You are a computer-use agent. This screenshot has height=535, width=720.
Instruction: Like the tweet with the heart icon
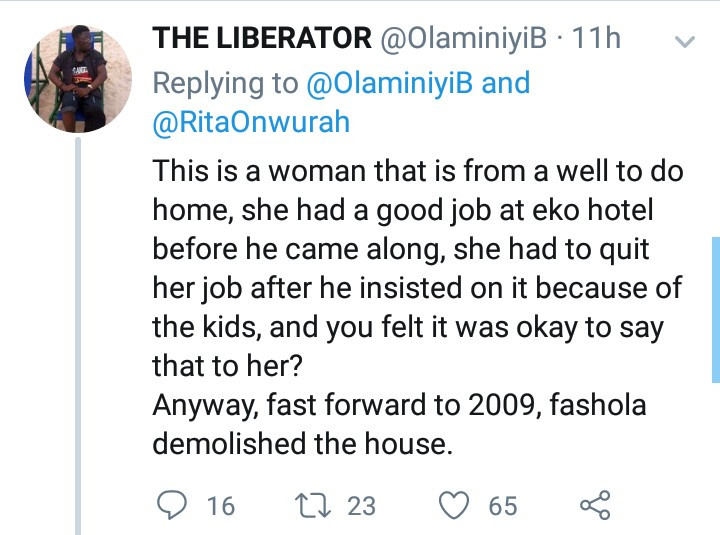[x=455, y=505]
